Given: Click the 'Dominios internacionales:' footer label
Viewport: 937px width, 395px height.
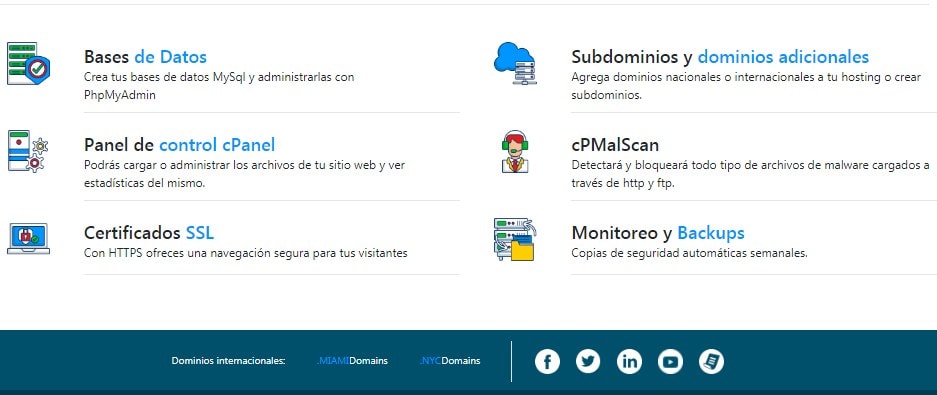Looking at the screenshot, I should click(228, 361).
